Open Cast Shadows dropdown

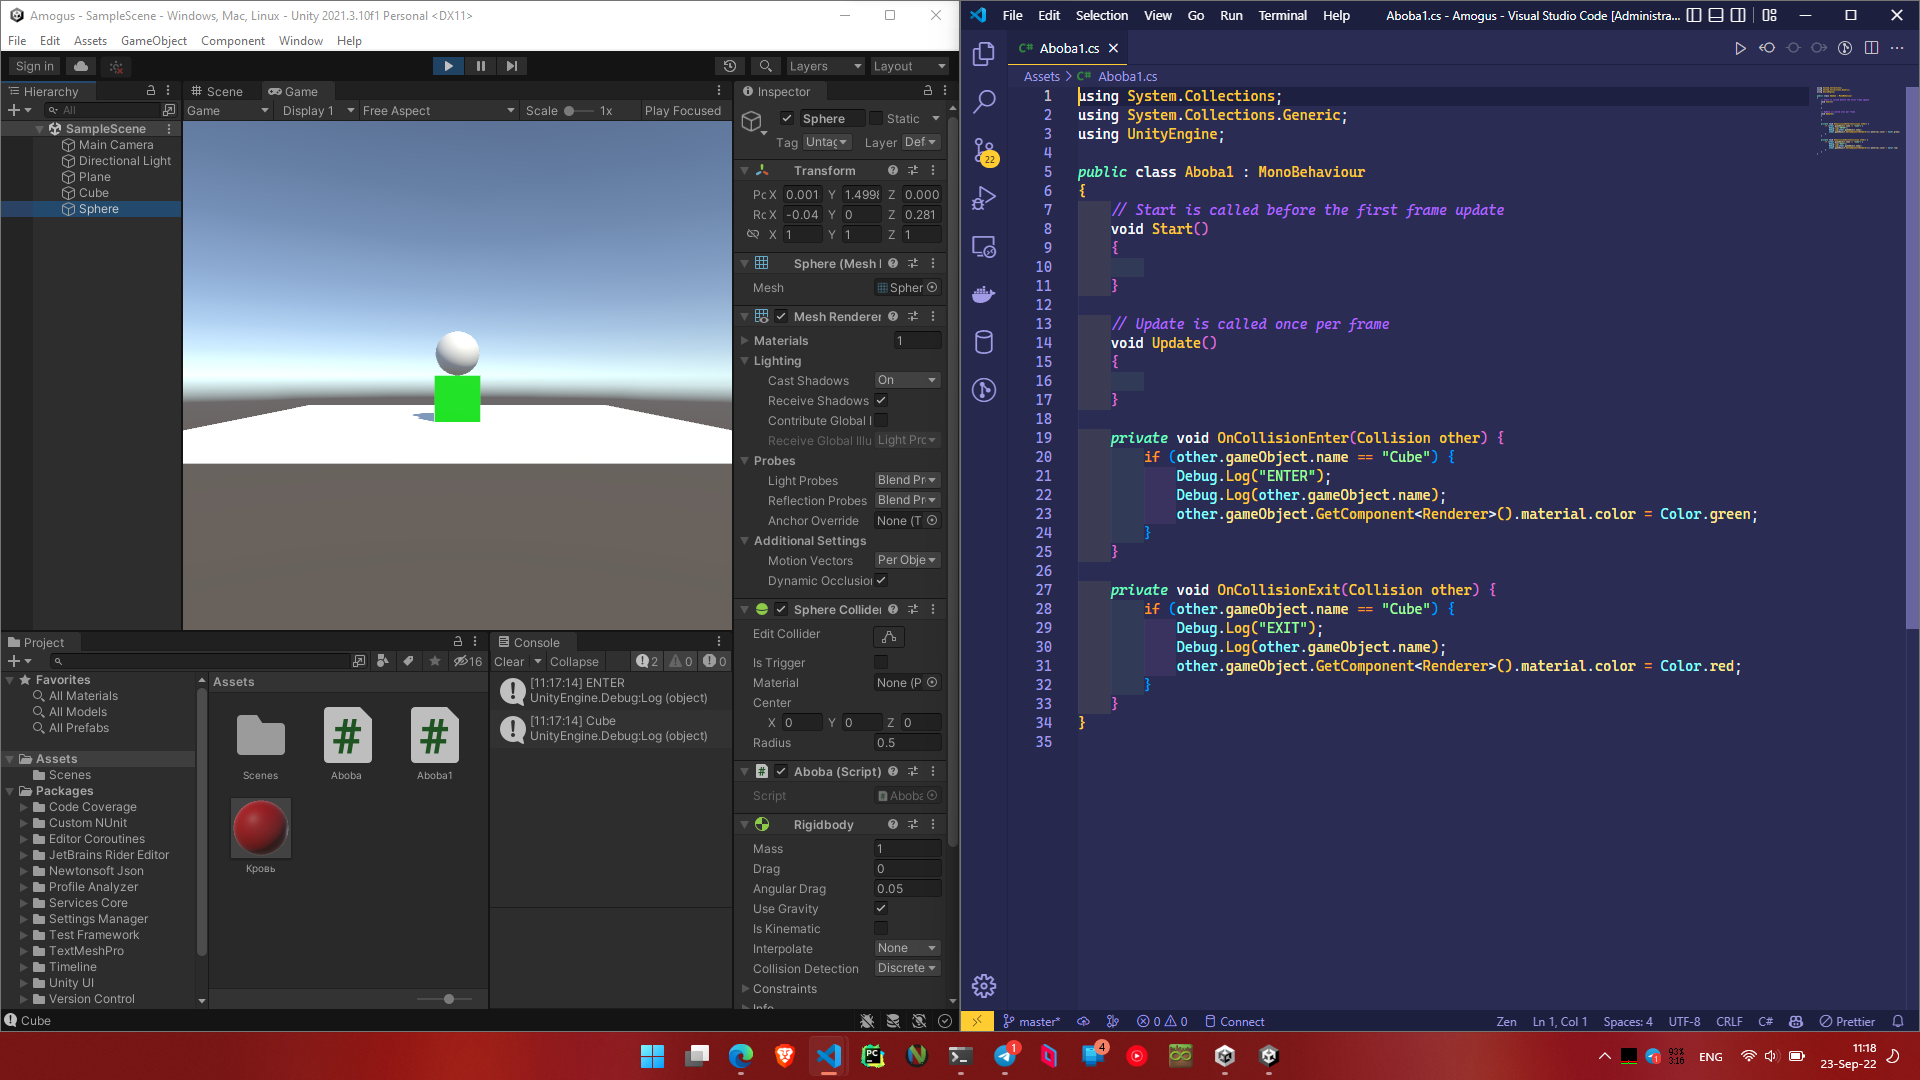click(x=907, y=380)
